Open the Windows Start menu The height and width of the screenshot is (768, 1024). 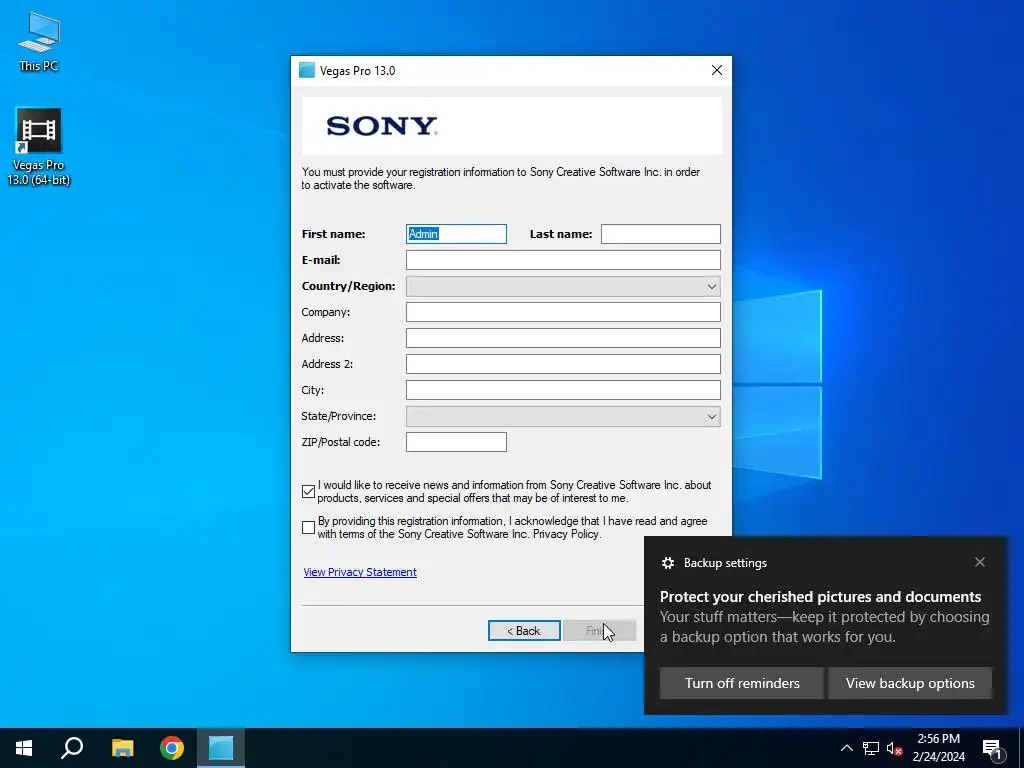click(24, 748)
